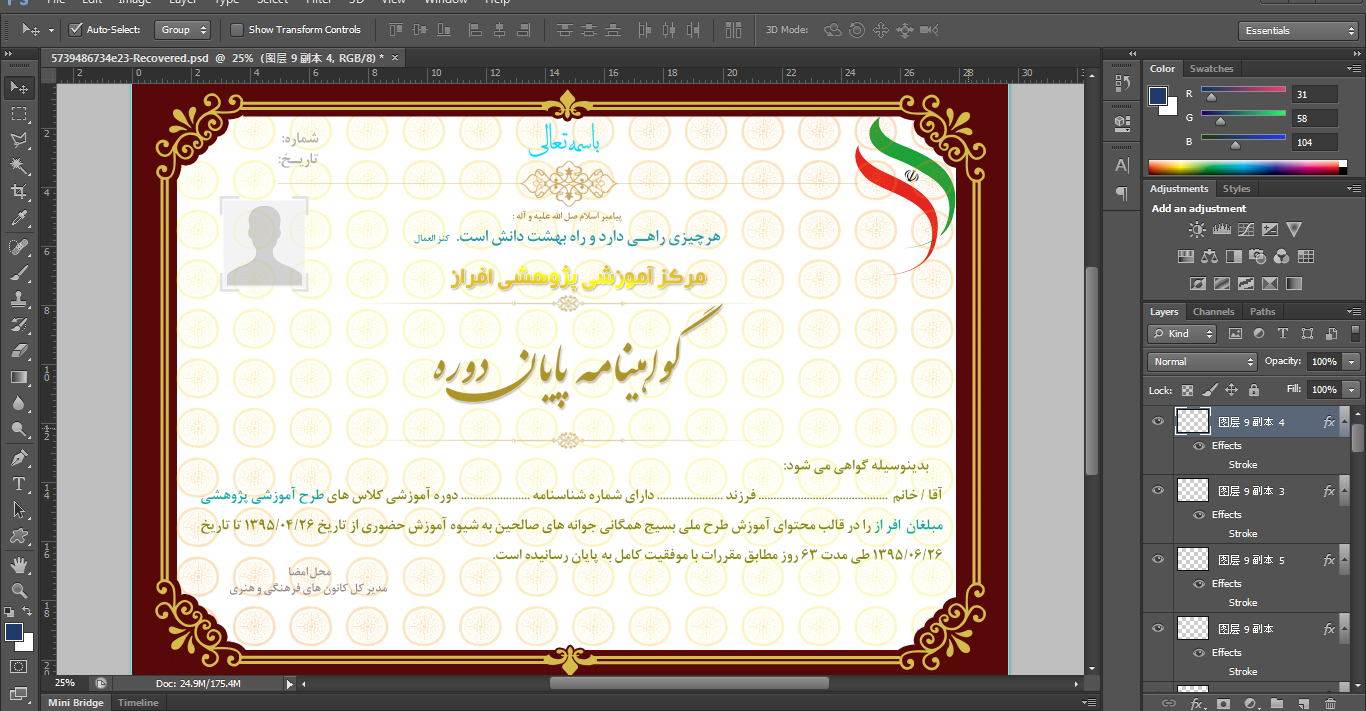The image size is (1366, 711).
Task: Enable Show Transform Controls checkbox
Action: pyautogui.click(x=237, y=30)
